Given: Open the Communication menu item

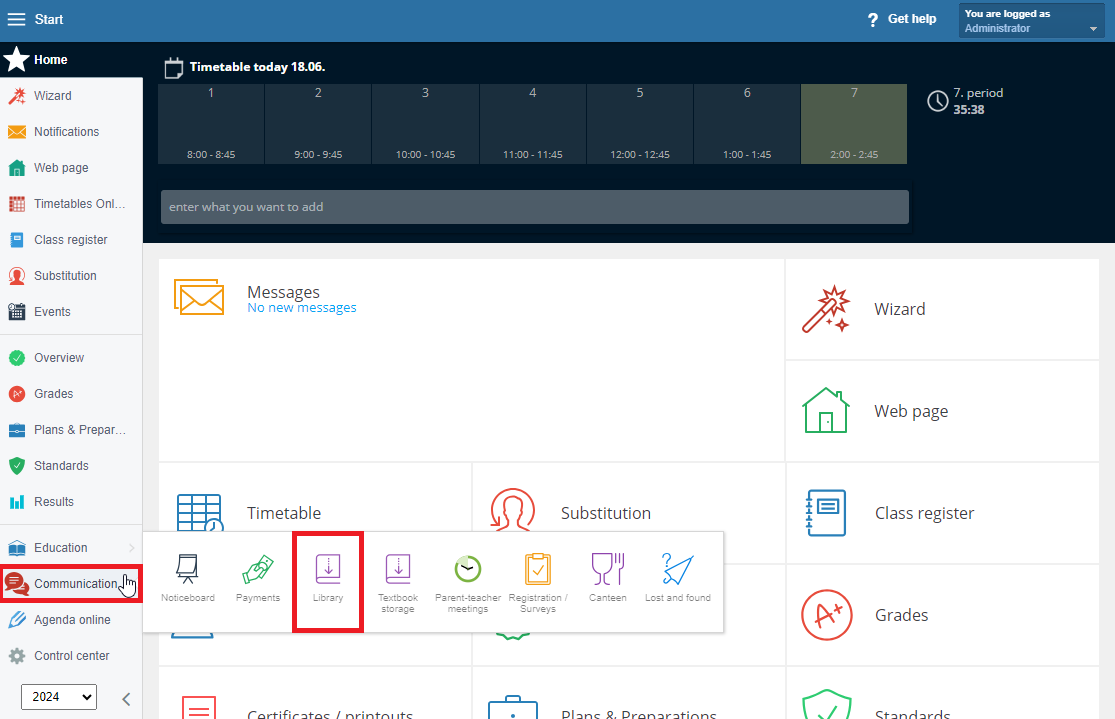Looking at the screenshot, I should 71,584.
